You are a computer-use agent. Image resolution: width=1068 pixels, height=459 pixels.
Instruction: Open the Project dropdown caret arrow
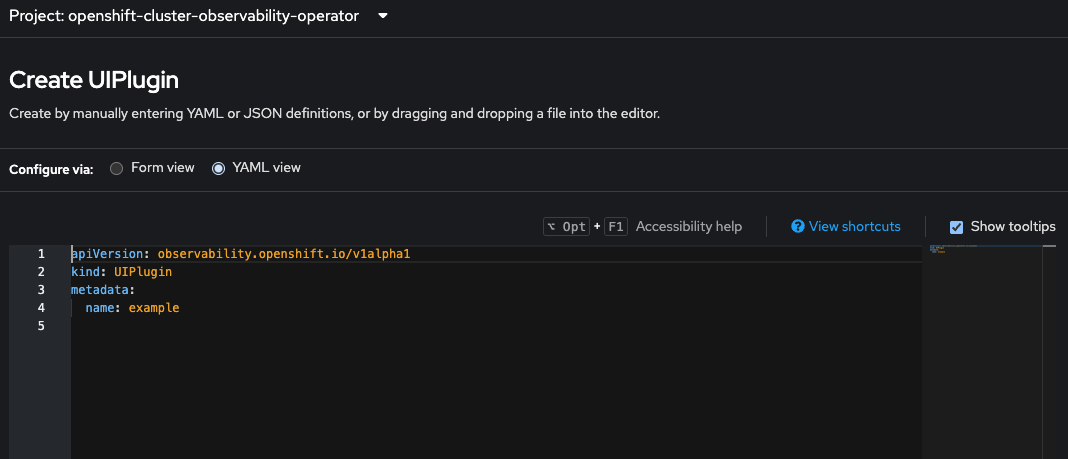[x=383, y=16]
